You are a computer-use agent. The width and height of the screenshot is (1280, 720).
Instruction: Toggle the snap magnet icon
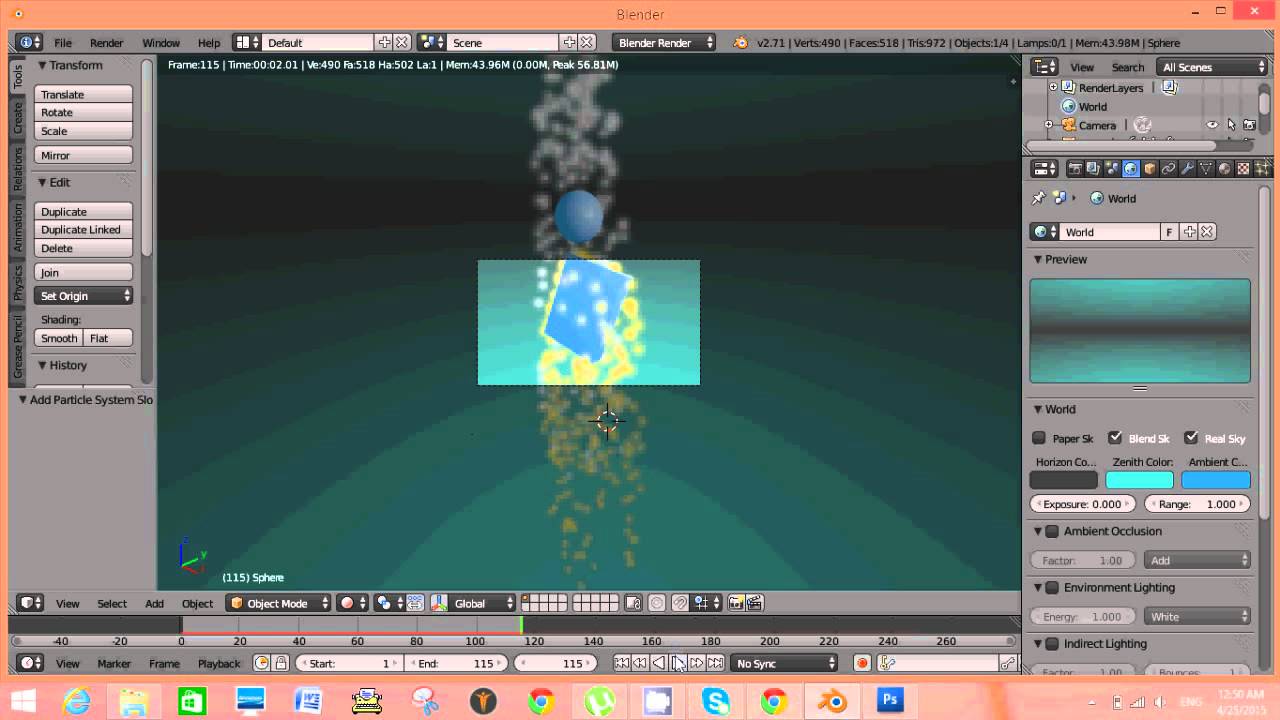pos(680,603)
